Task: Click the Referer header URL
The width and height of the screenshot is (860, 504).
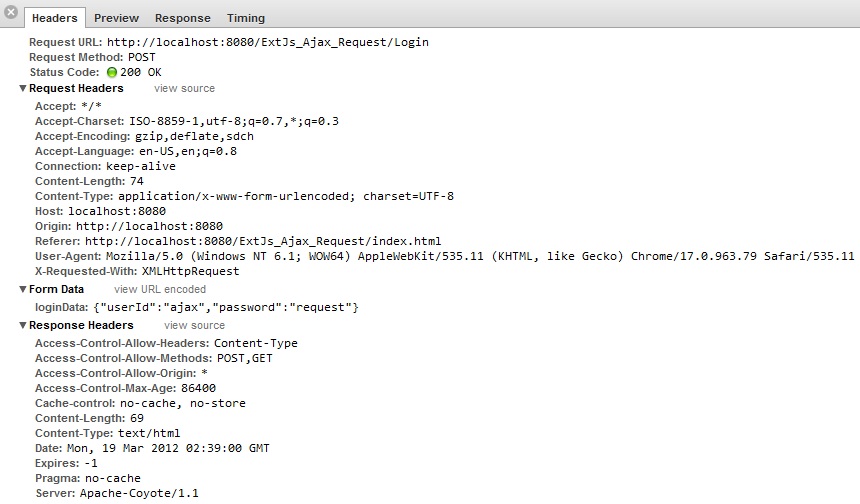Action: [263, 241]
